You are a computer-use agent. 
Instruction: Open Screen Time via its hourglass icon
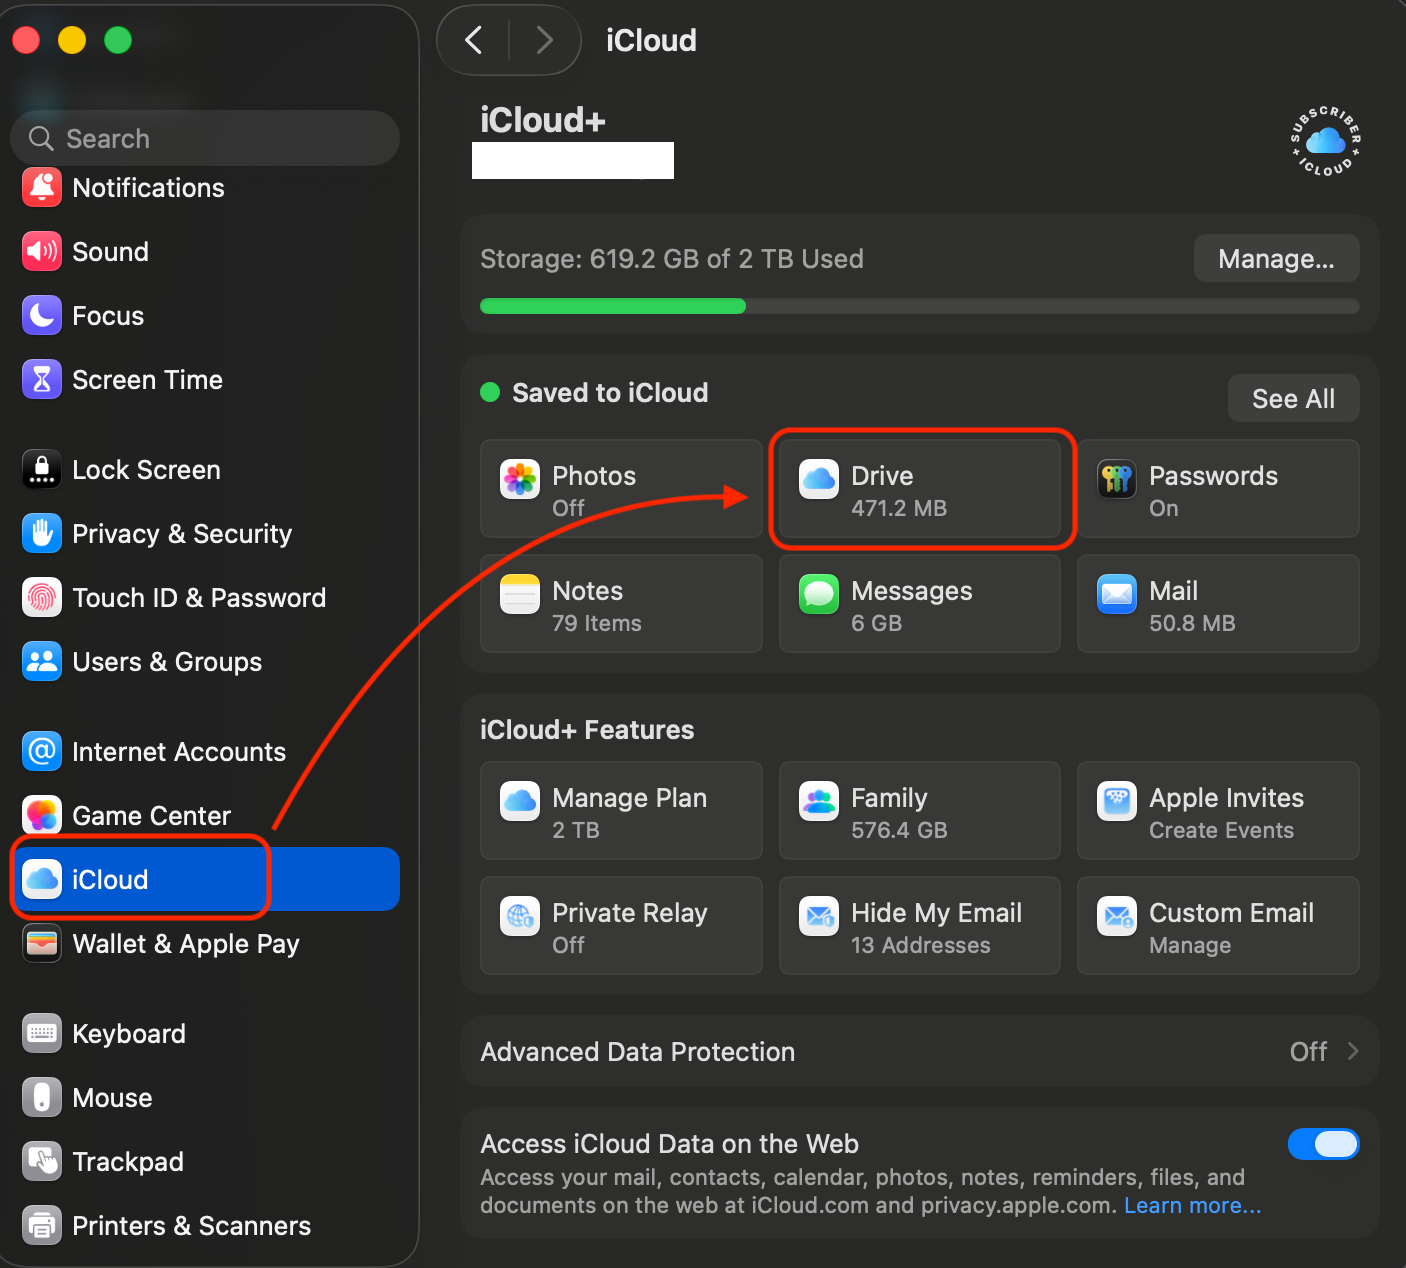(x=42, y=380)
